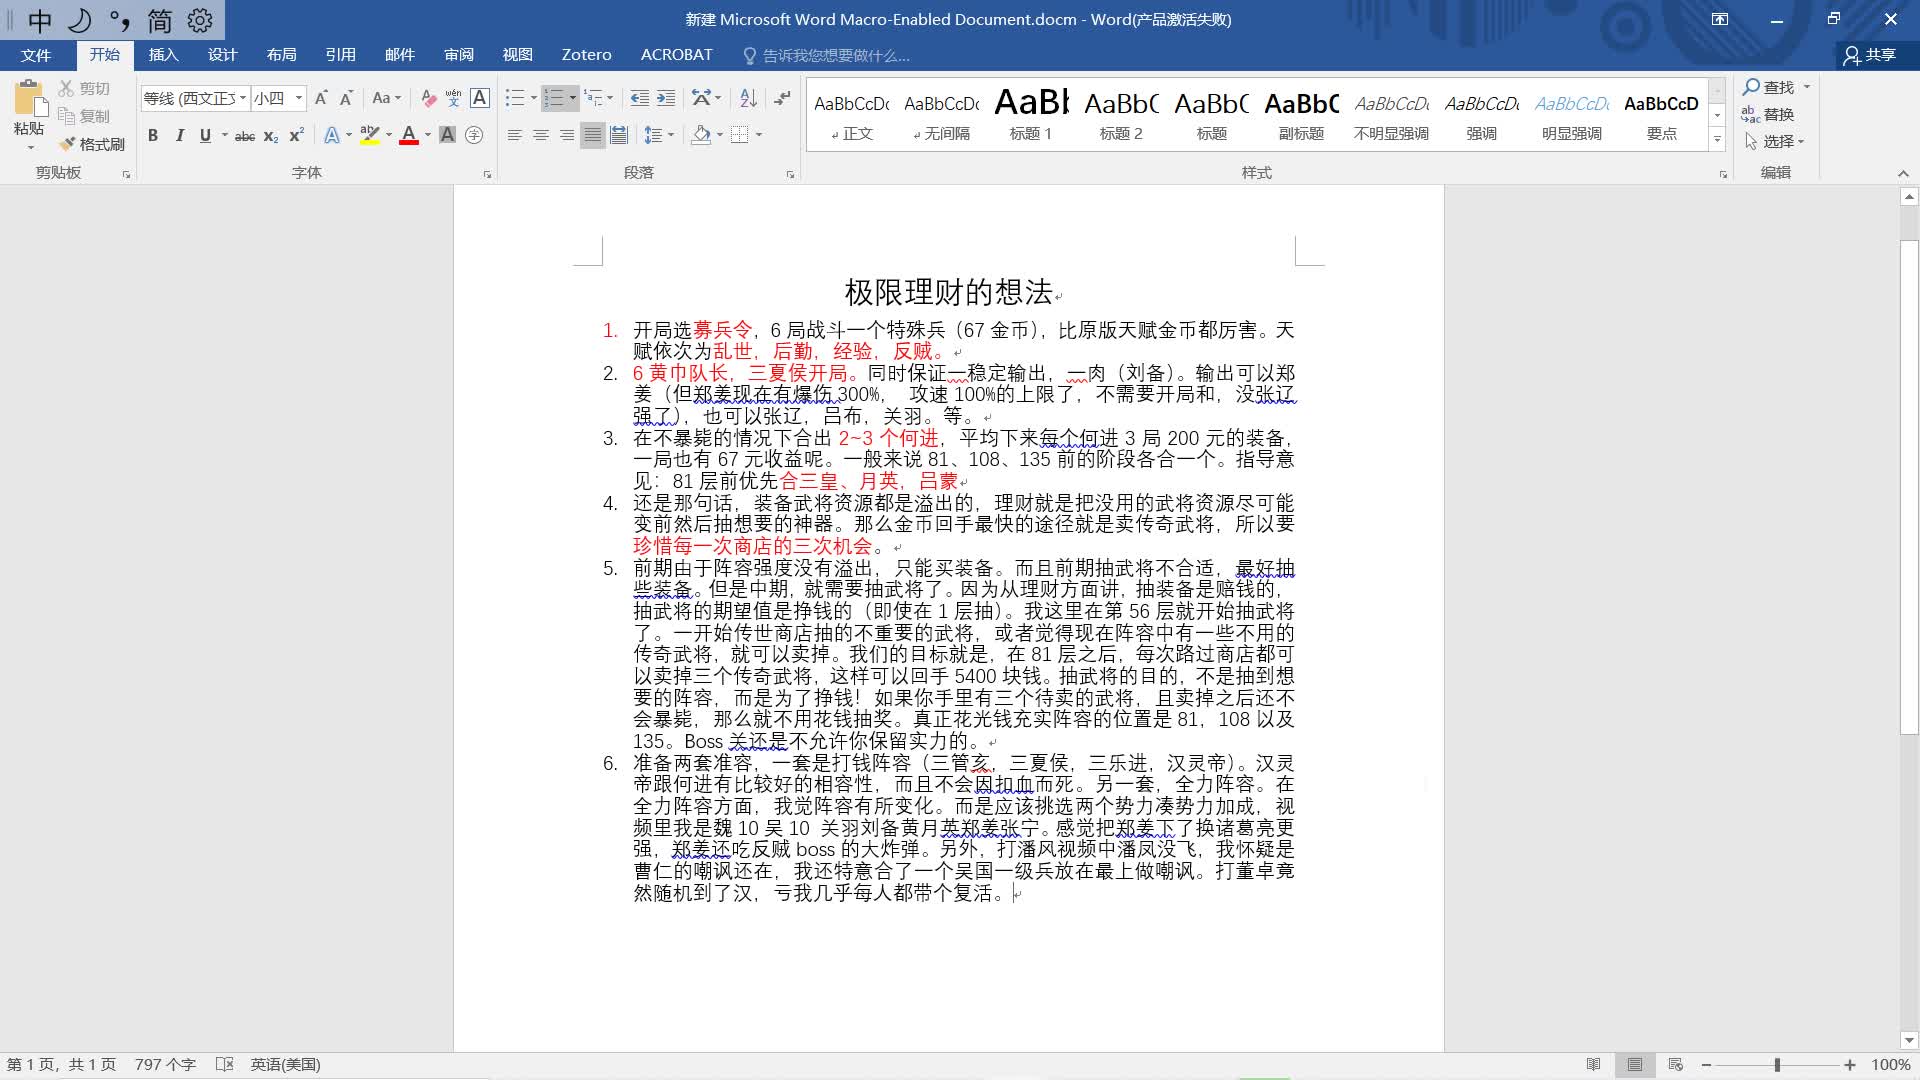
Task: Clear all formatting with the eraser icon
Action: (x=428, y=98)
